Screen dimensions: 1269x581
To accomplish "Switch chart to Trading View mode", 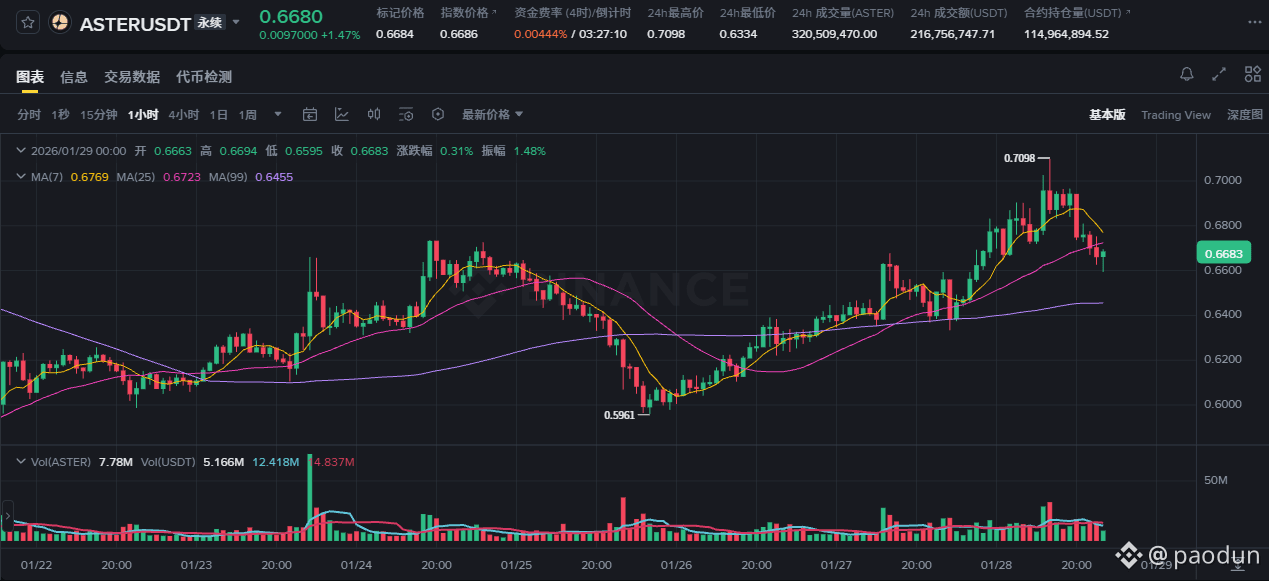I will click(x=1176, y=115).
